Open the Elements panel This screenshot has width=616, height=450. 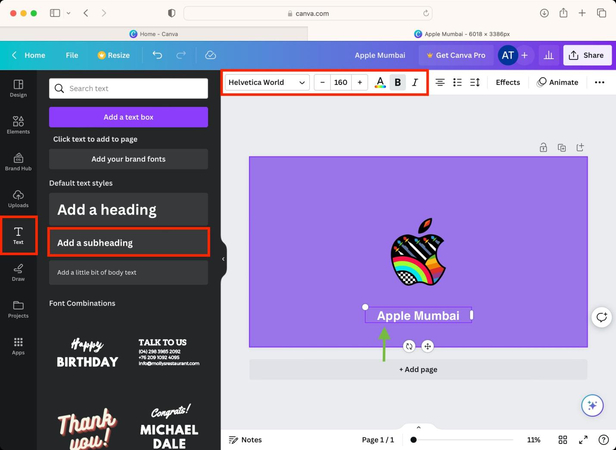(18, 125)
